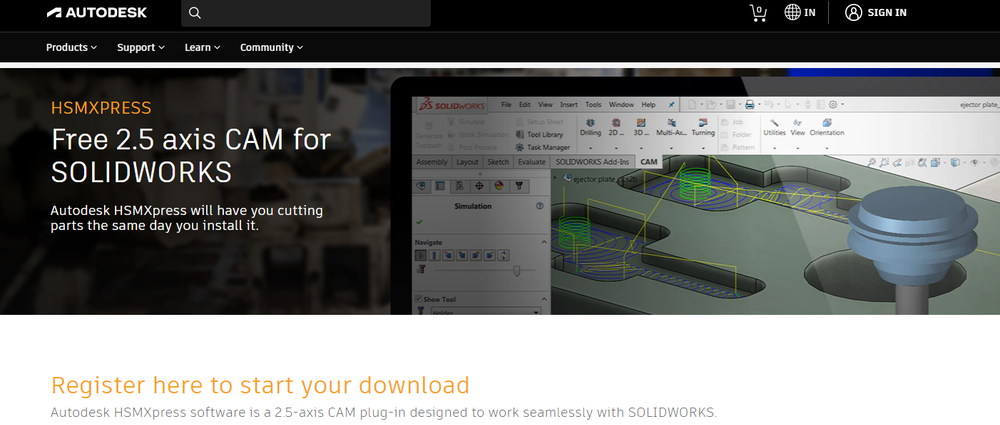
Task: Open the FeatureManager tree panel tab
Action: [x=420, y=186]
